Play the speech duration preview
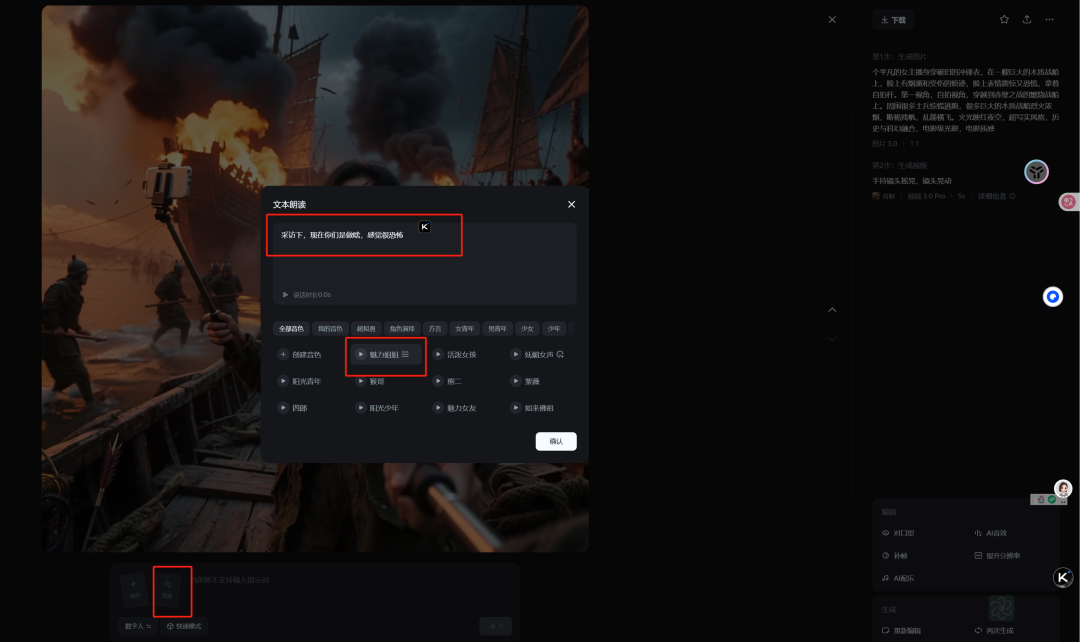 285,295
